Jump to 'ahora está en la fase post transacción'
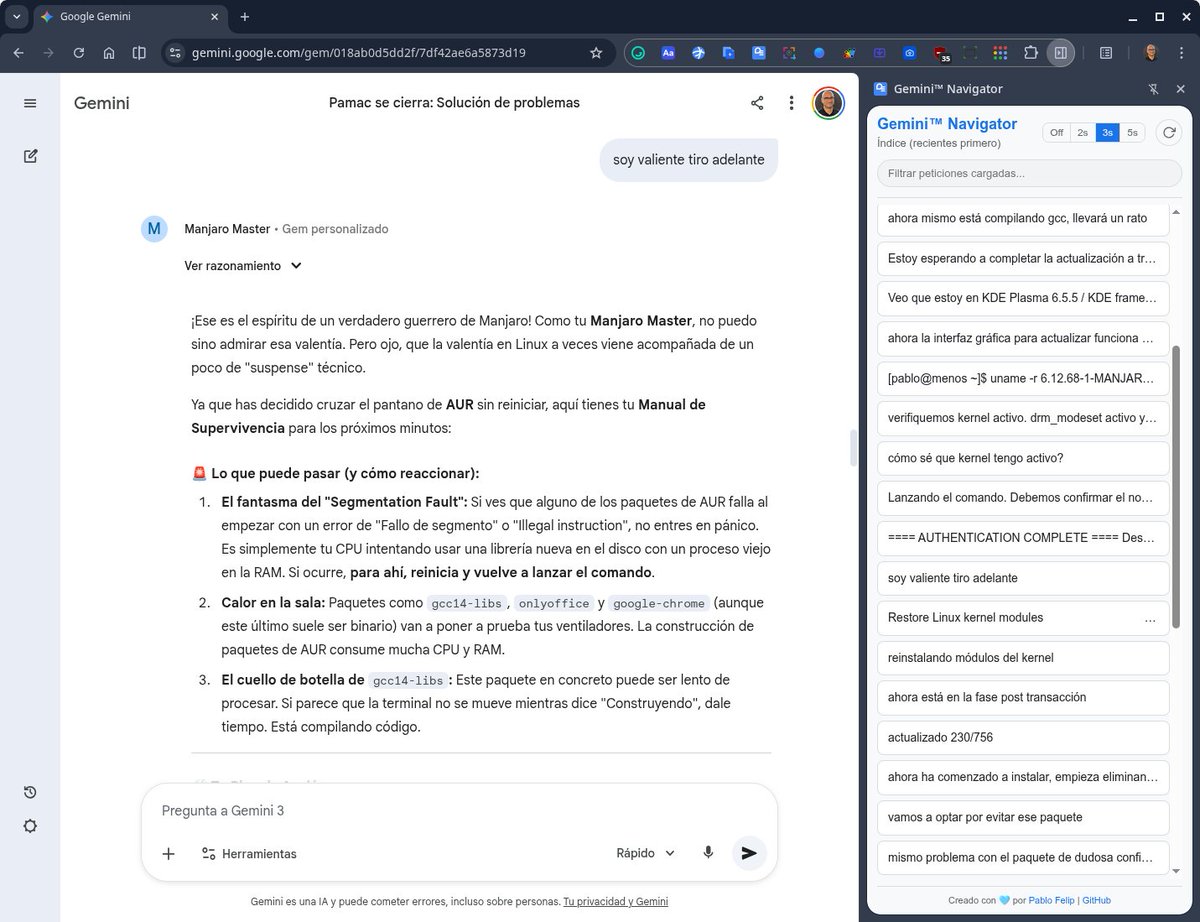Screen dimensions: 1200x922 point(1023,697)
